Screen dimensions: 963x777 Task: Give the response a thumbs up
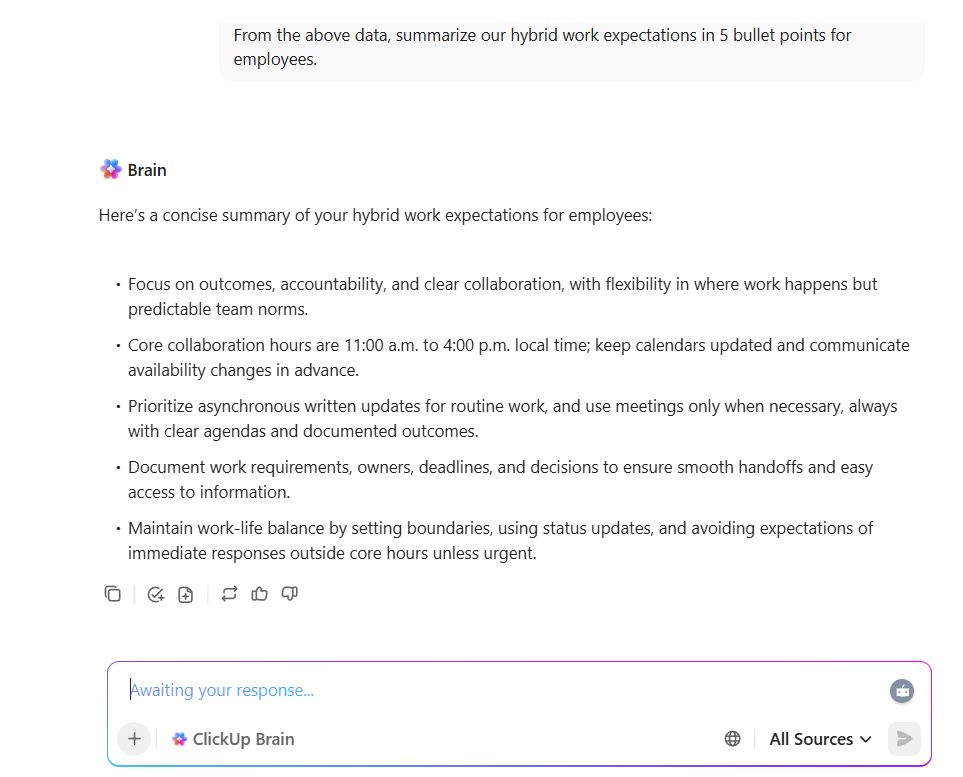click(259, 593)
